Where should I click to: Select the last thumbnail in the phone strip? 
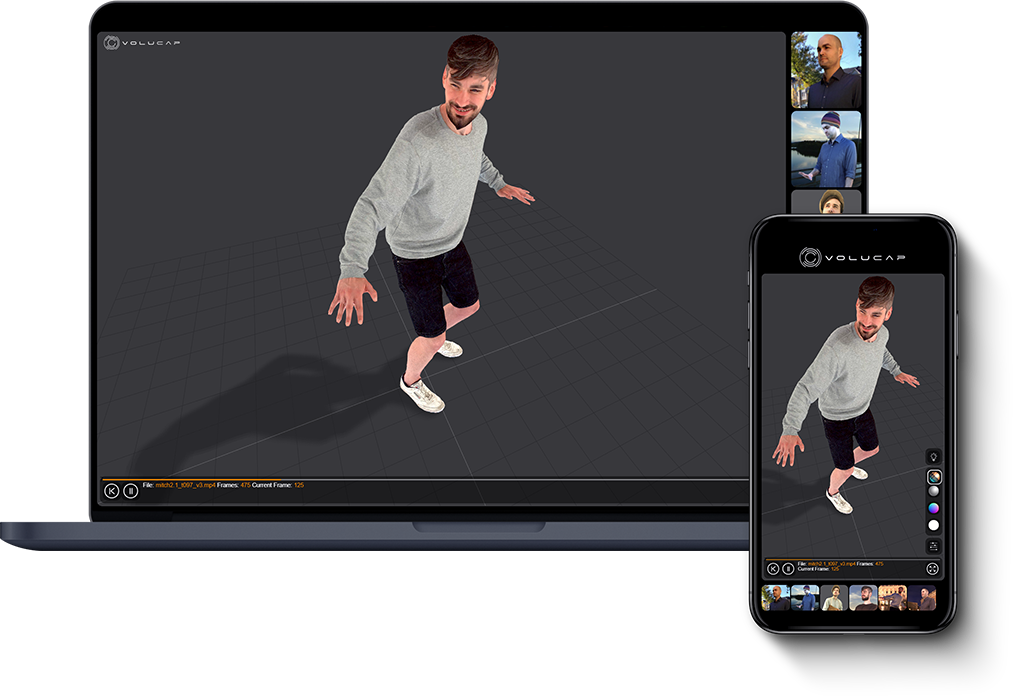pos(922,598)
